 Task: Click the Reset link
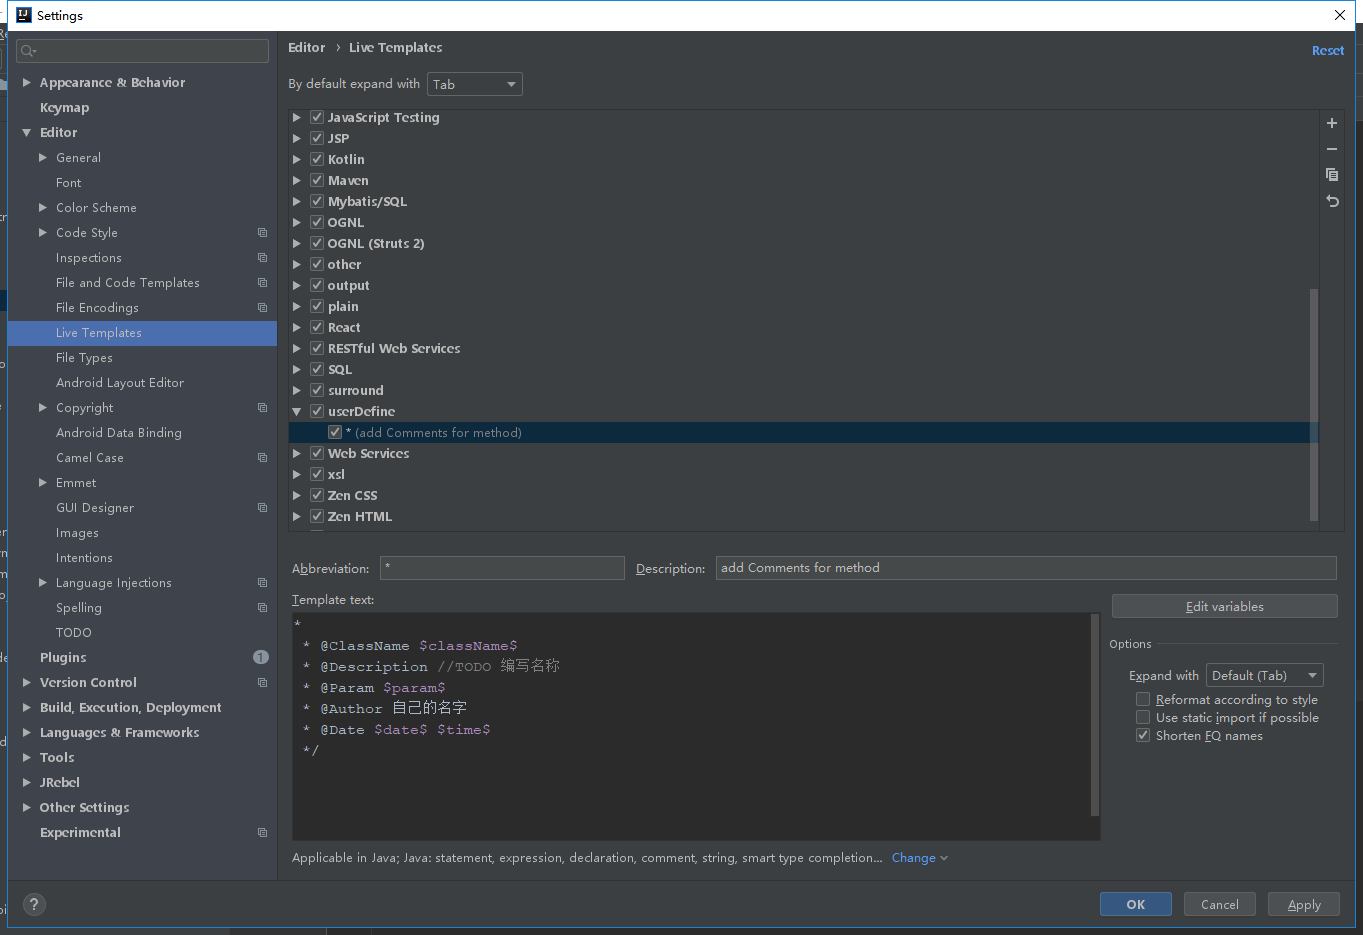coord(1328,50)
